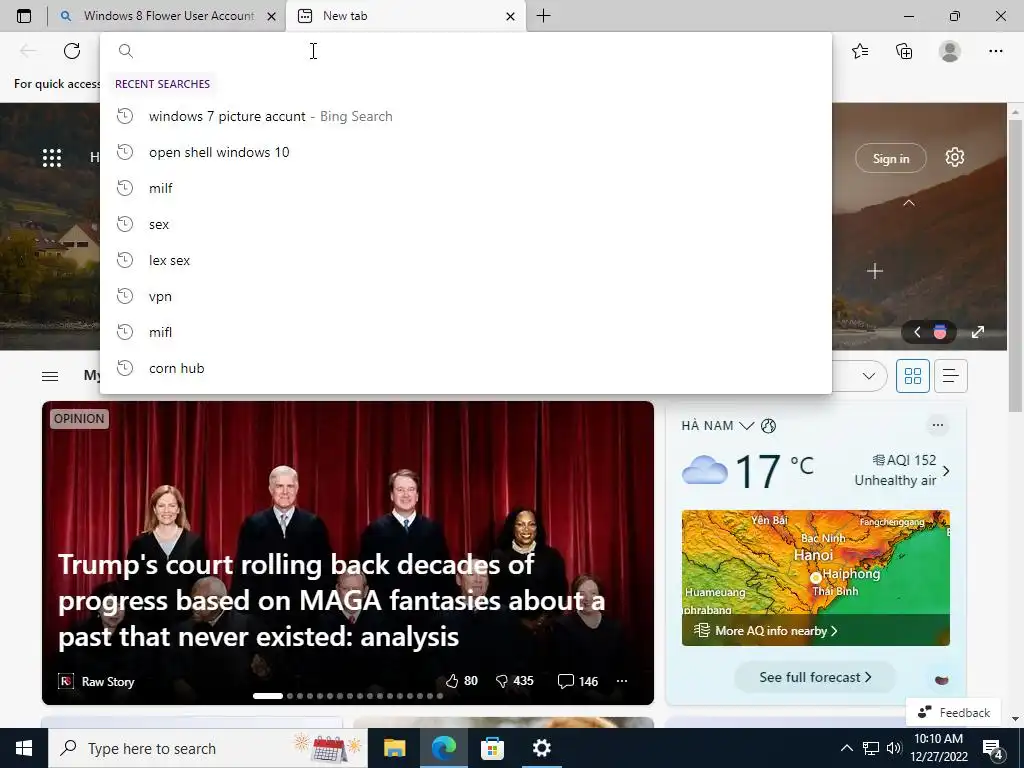Open the Favorites star icon
The height and width of the screenshot is (768, 1024).
point(860,51)
